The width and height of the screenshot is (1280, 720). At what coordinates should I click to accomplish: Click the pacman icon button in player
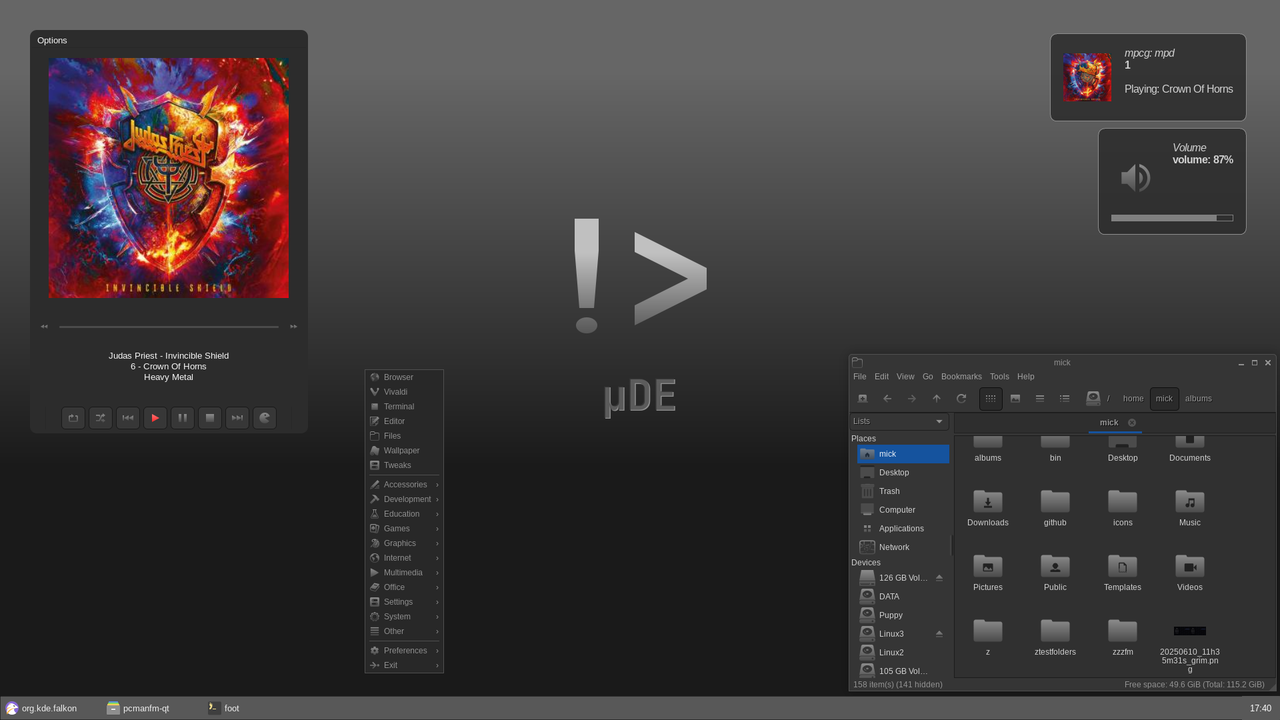coord(264,418)
